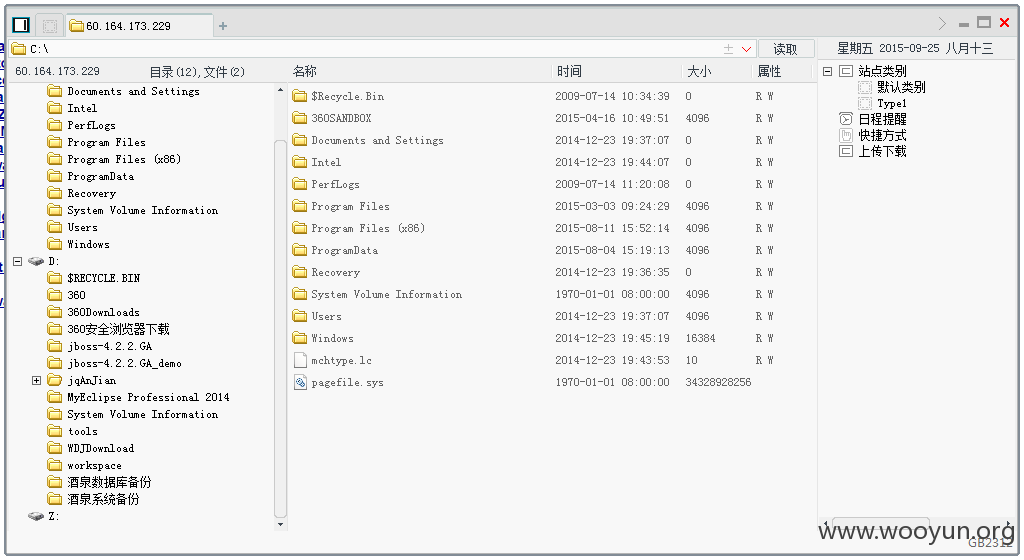The height and width of the screenshot is (560, 1024).
Task: Select Documents and Settings in the left tree
Action: tap(133, 91)
